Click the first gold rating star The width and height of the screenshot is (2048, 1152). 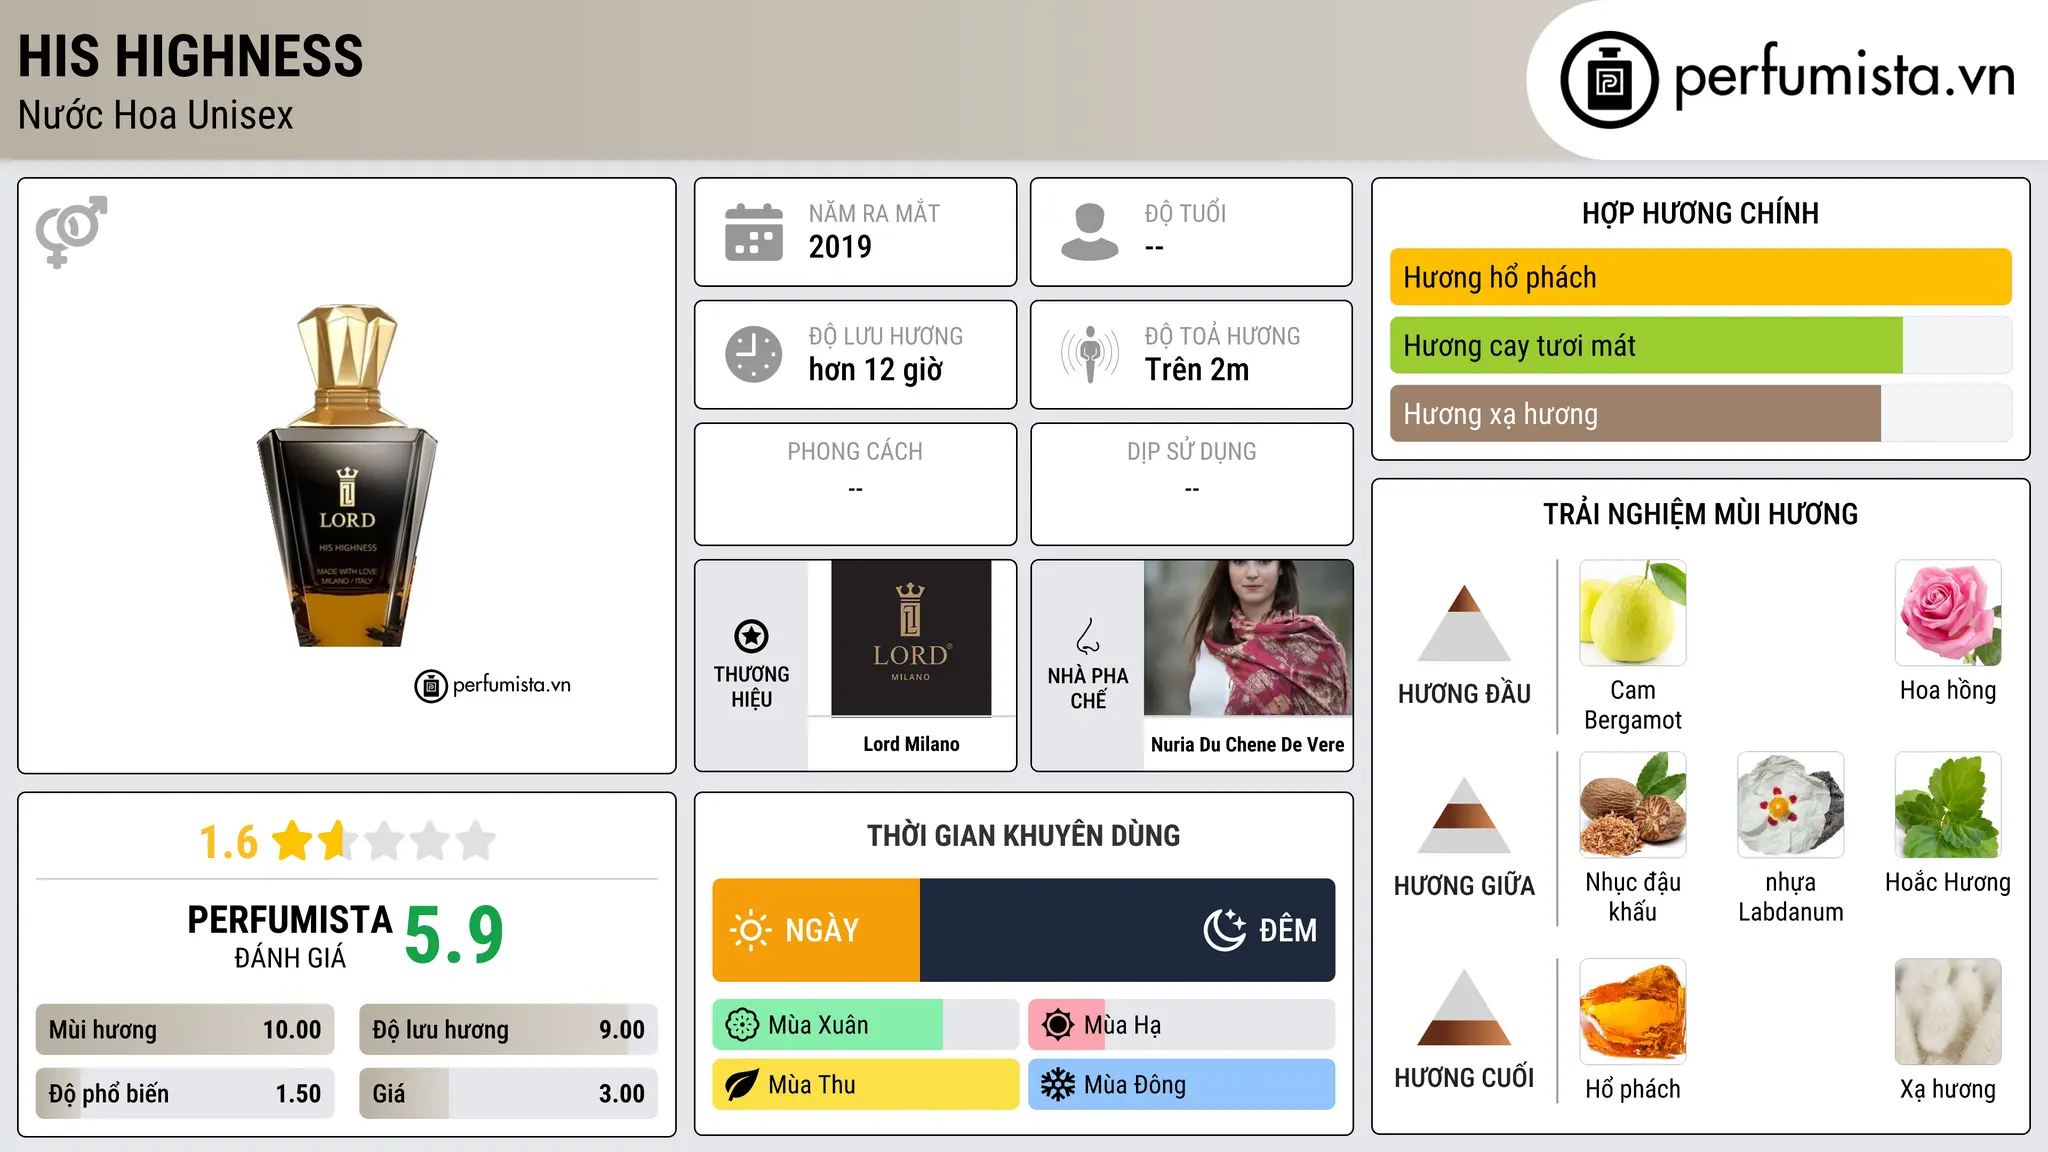pos(293,841)
